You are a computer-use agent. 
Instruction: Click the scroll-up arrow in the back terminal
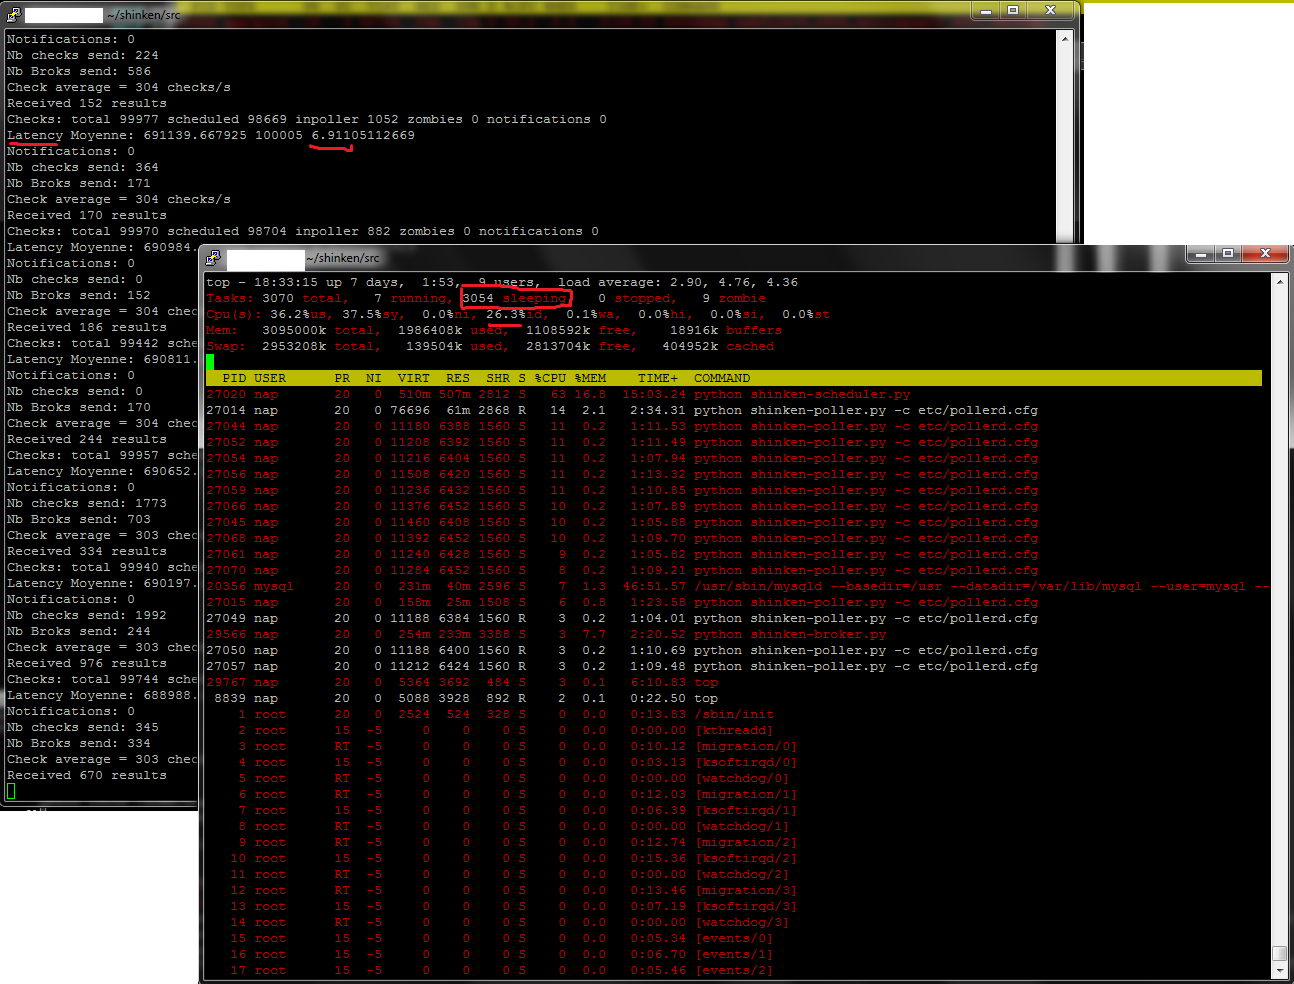(x=1064, y=39)
